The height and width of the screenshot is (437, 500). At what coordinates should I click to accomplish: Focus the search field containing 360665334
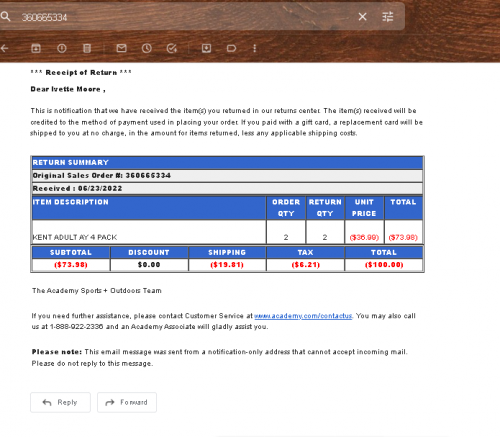point(187,17)
